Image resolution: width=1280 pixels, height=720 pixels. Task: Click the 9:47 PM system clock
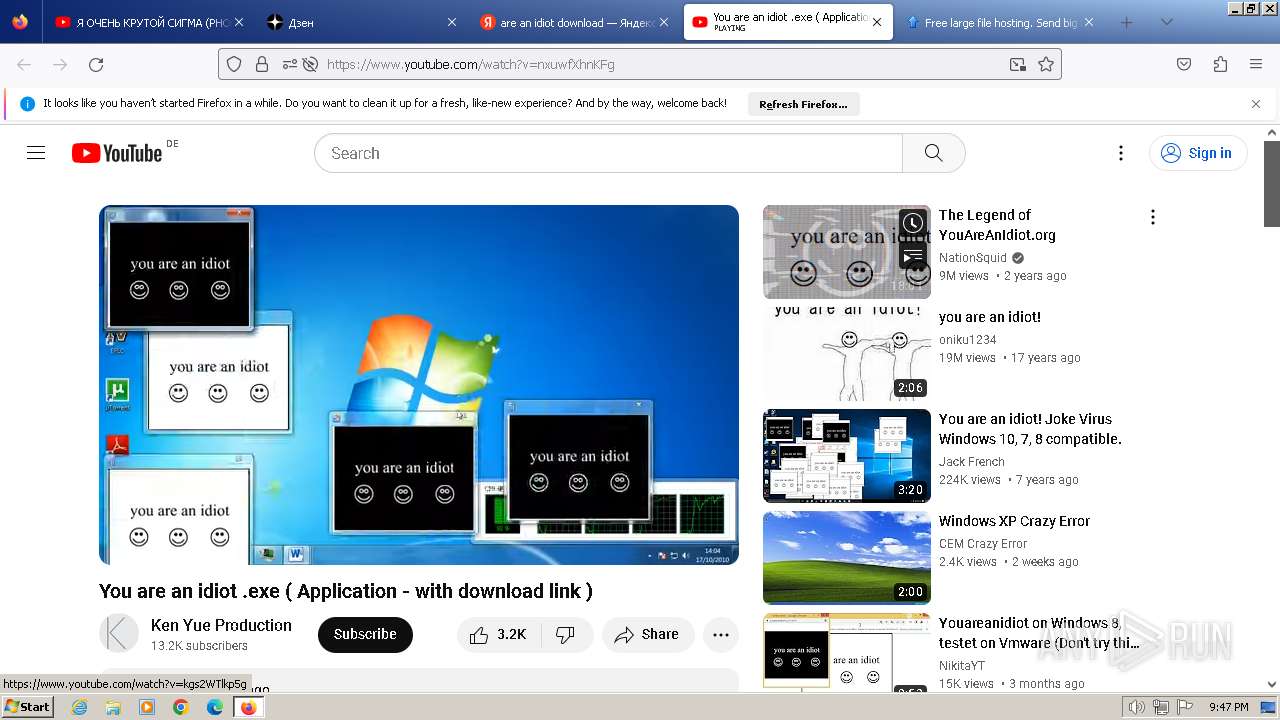point(1229,707)
